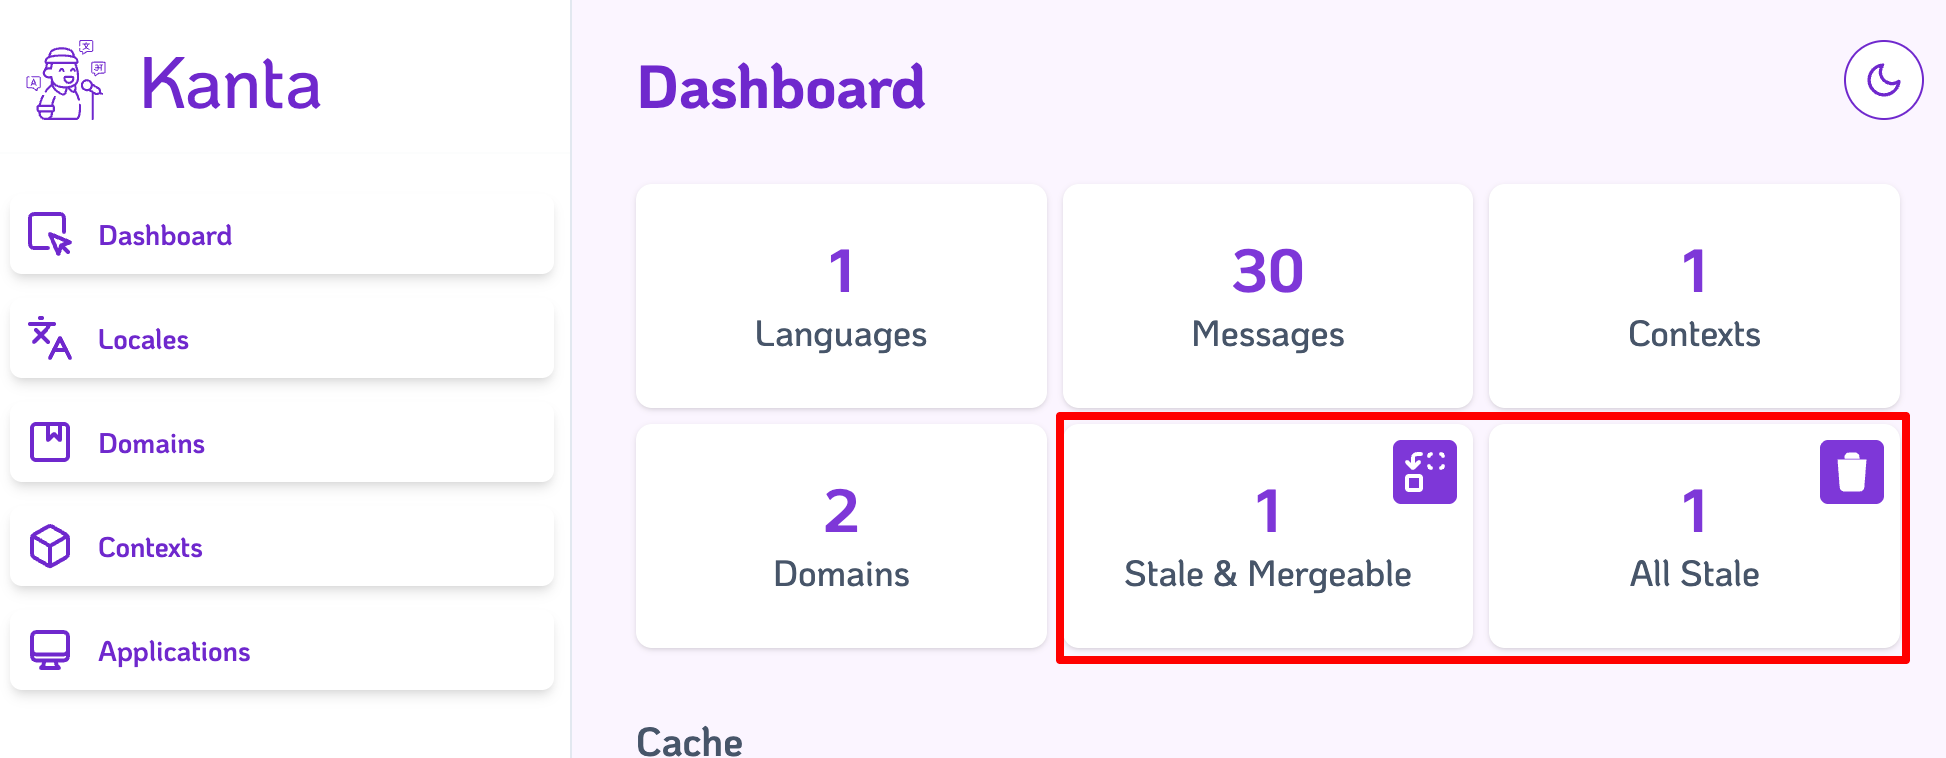Select the Applications monitor icon
Viewport: 1946px width, 758px height.
pyautogui.click(x=48, y=650)
